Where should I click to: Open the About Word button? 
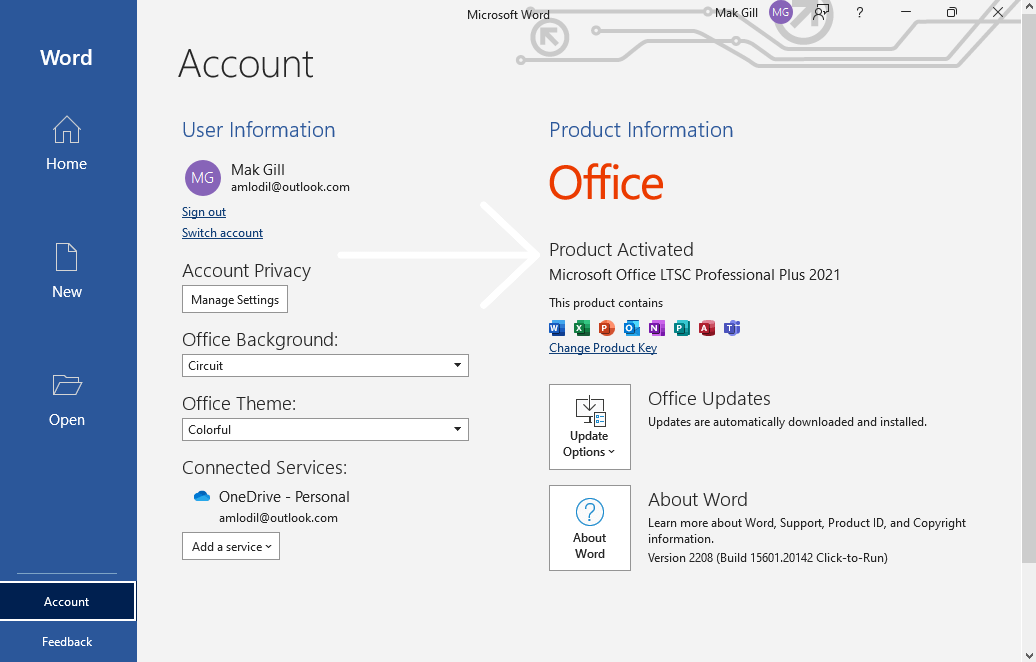click(589, 528)
